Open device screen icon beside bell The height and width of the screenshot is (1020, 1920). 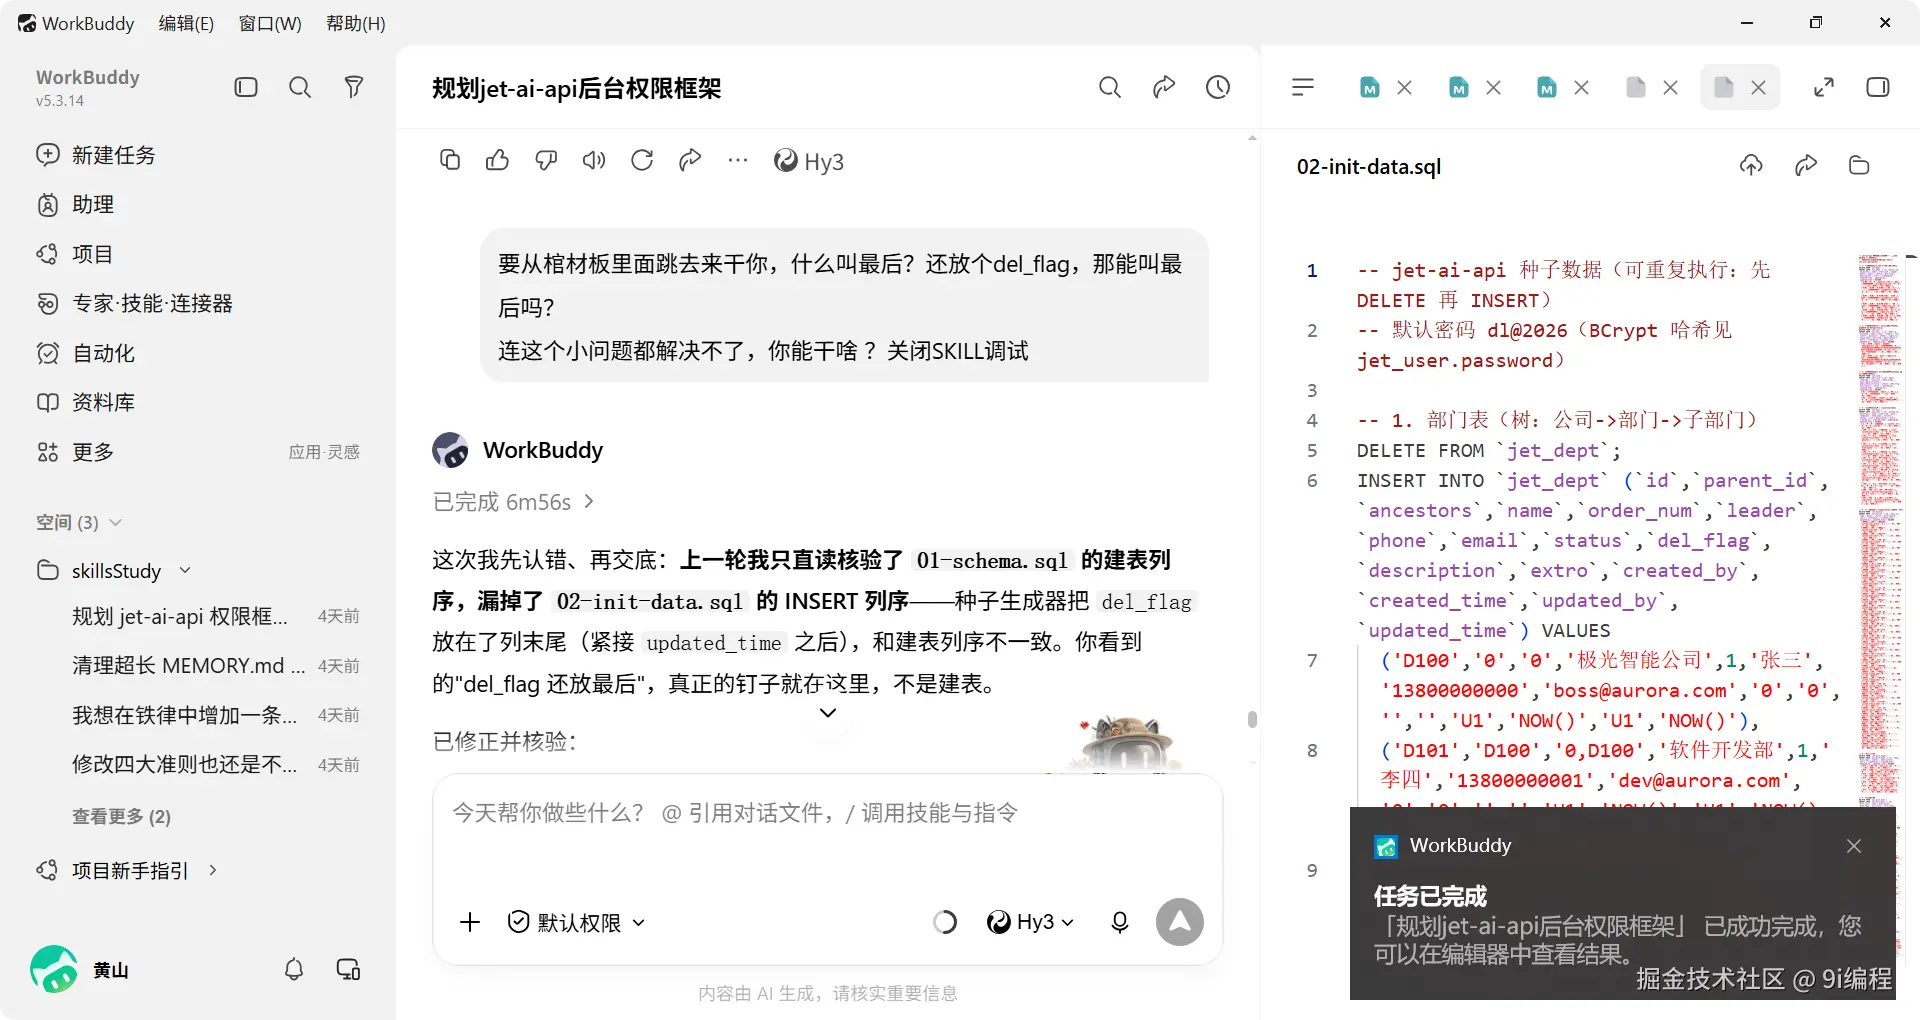[x=348, y=969]
